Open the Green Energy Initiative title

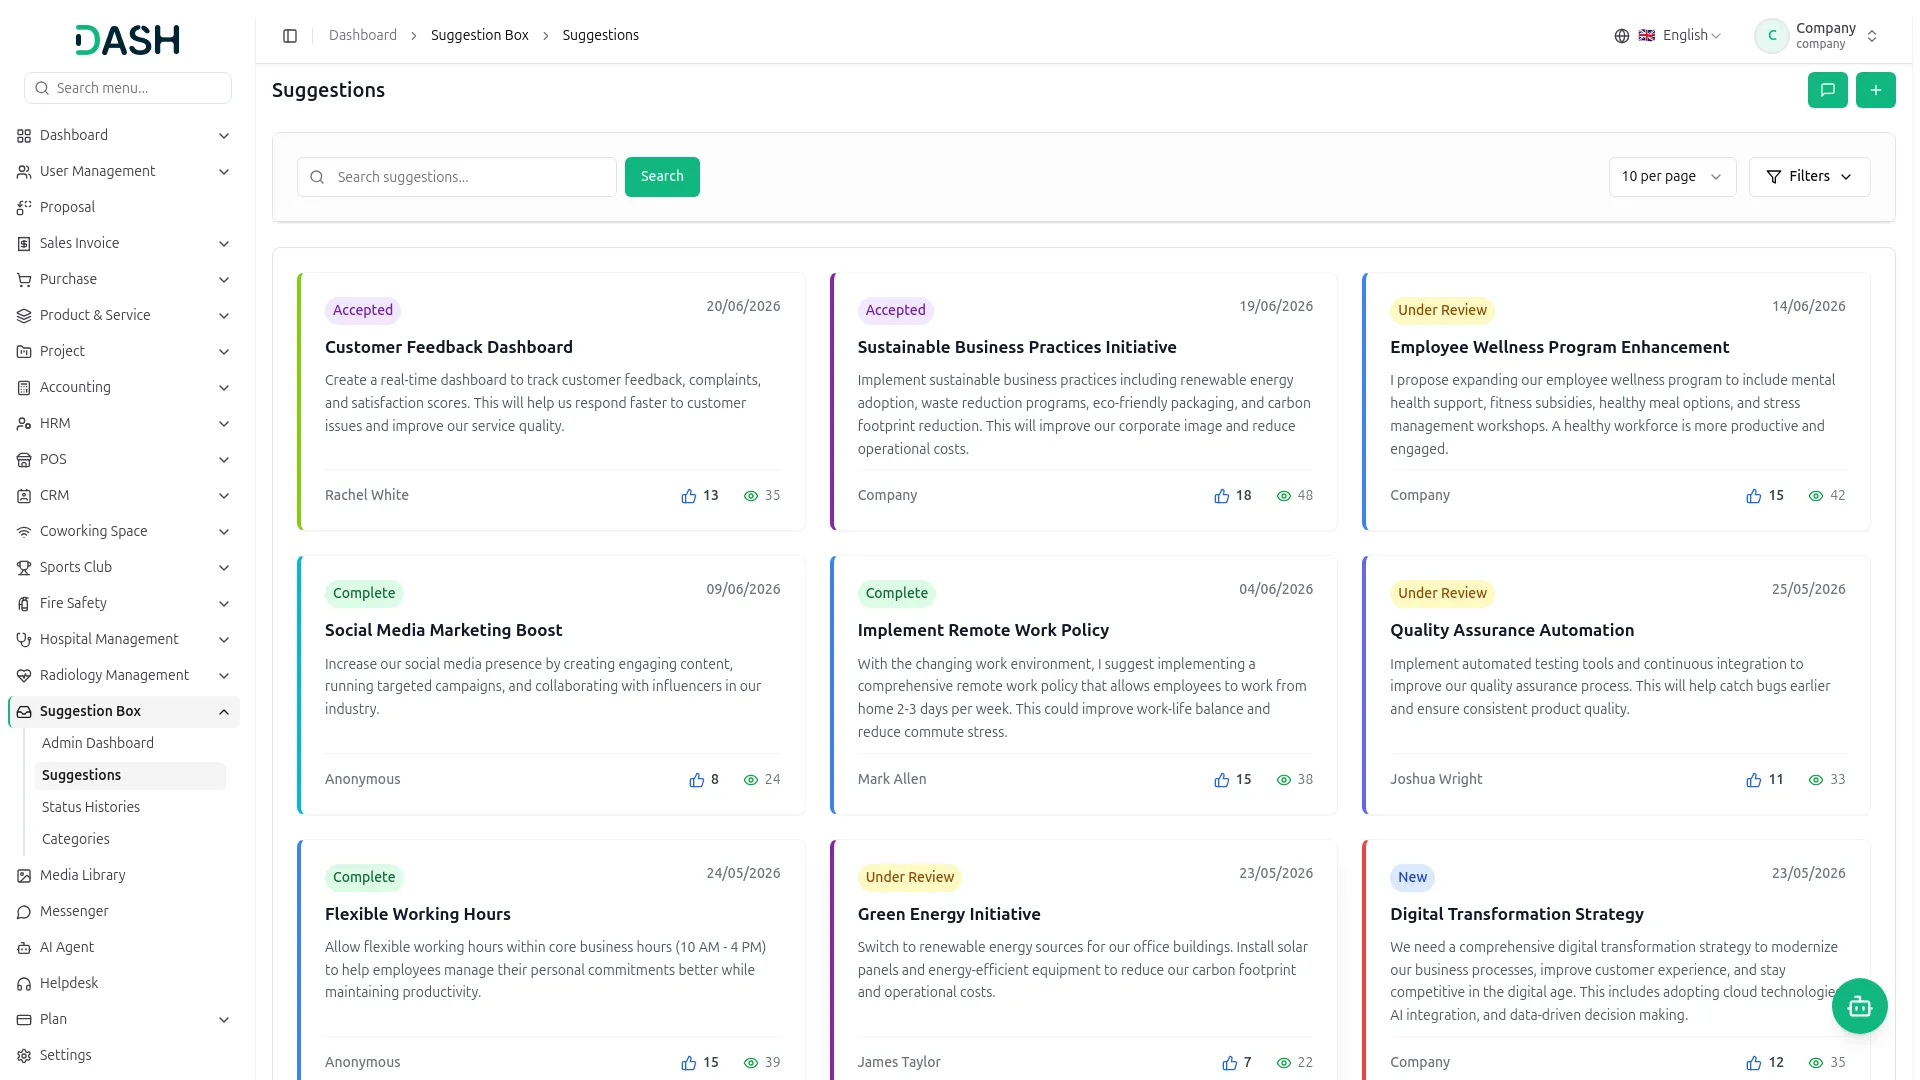(x=948, y=915)
